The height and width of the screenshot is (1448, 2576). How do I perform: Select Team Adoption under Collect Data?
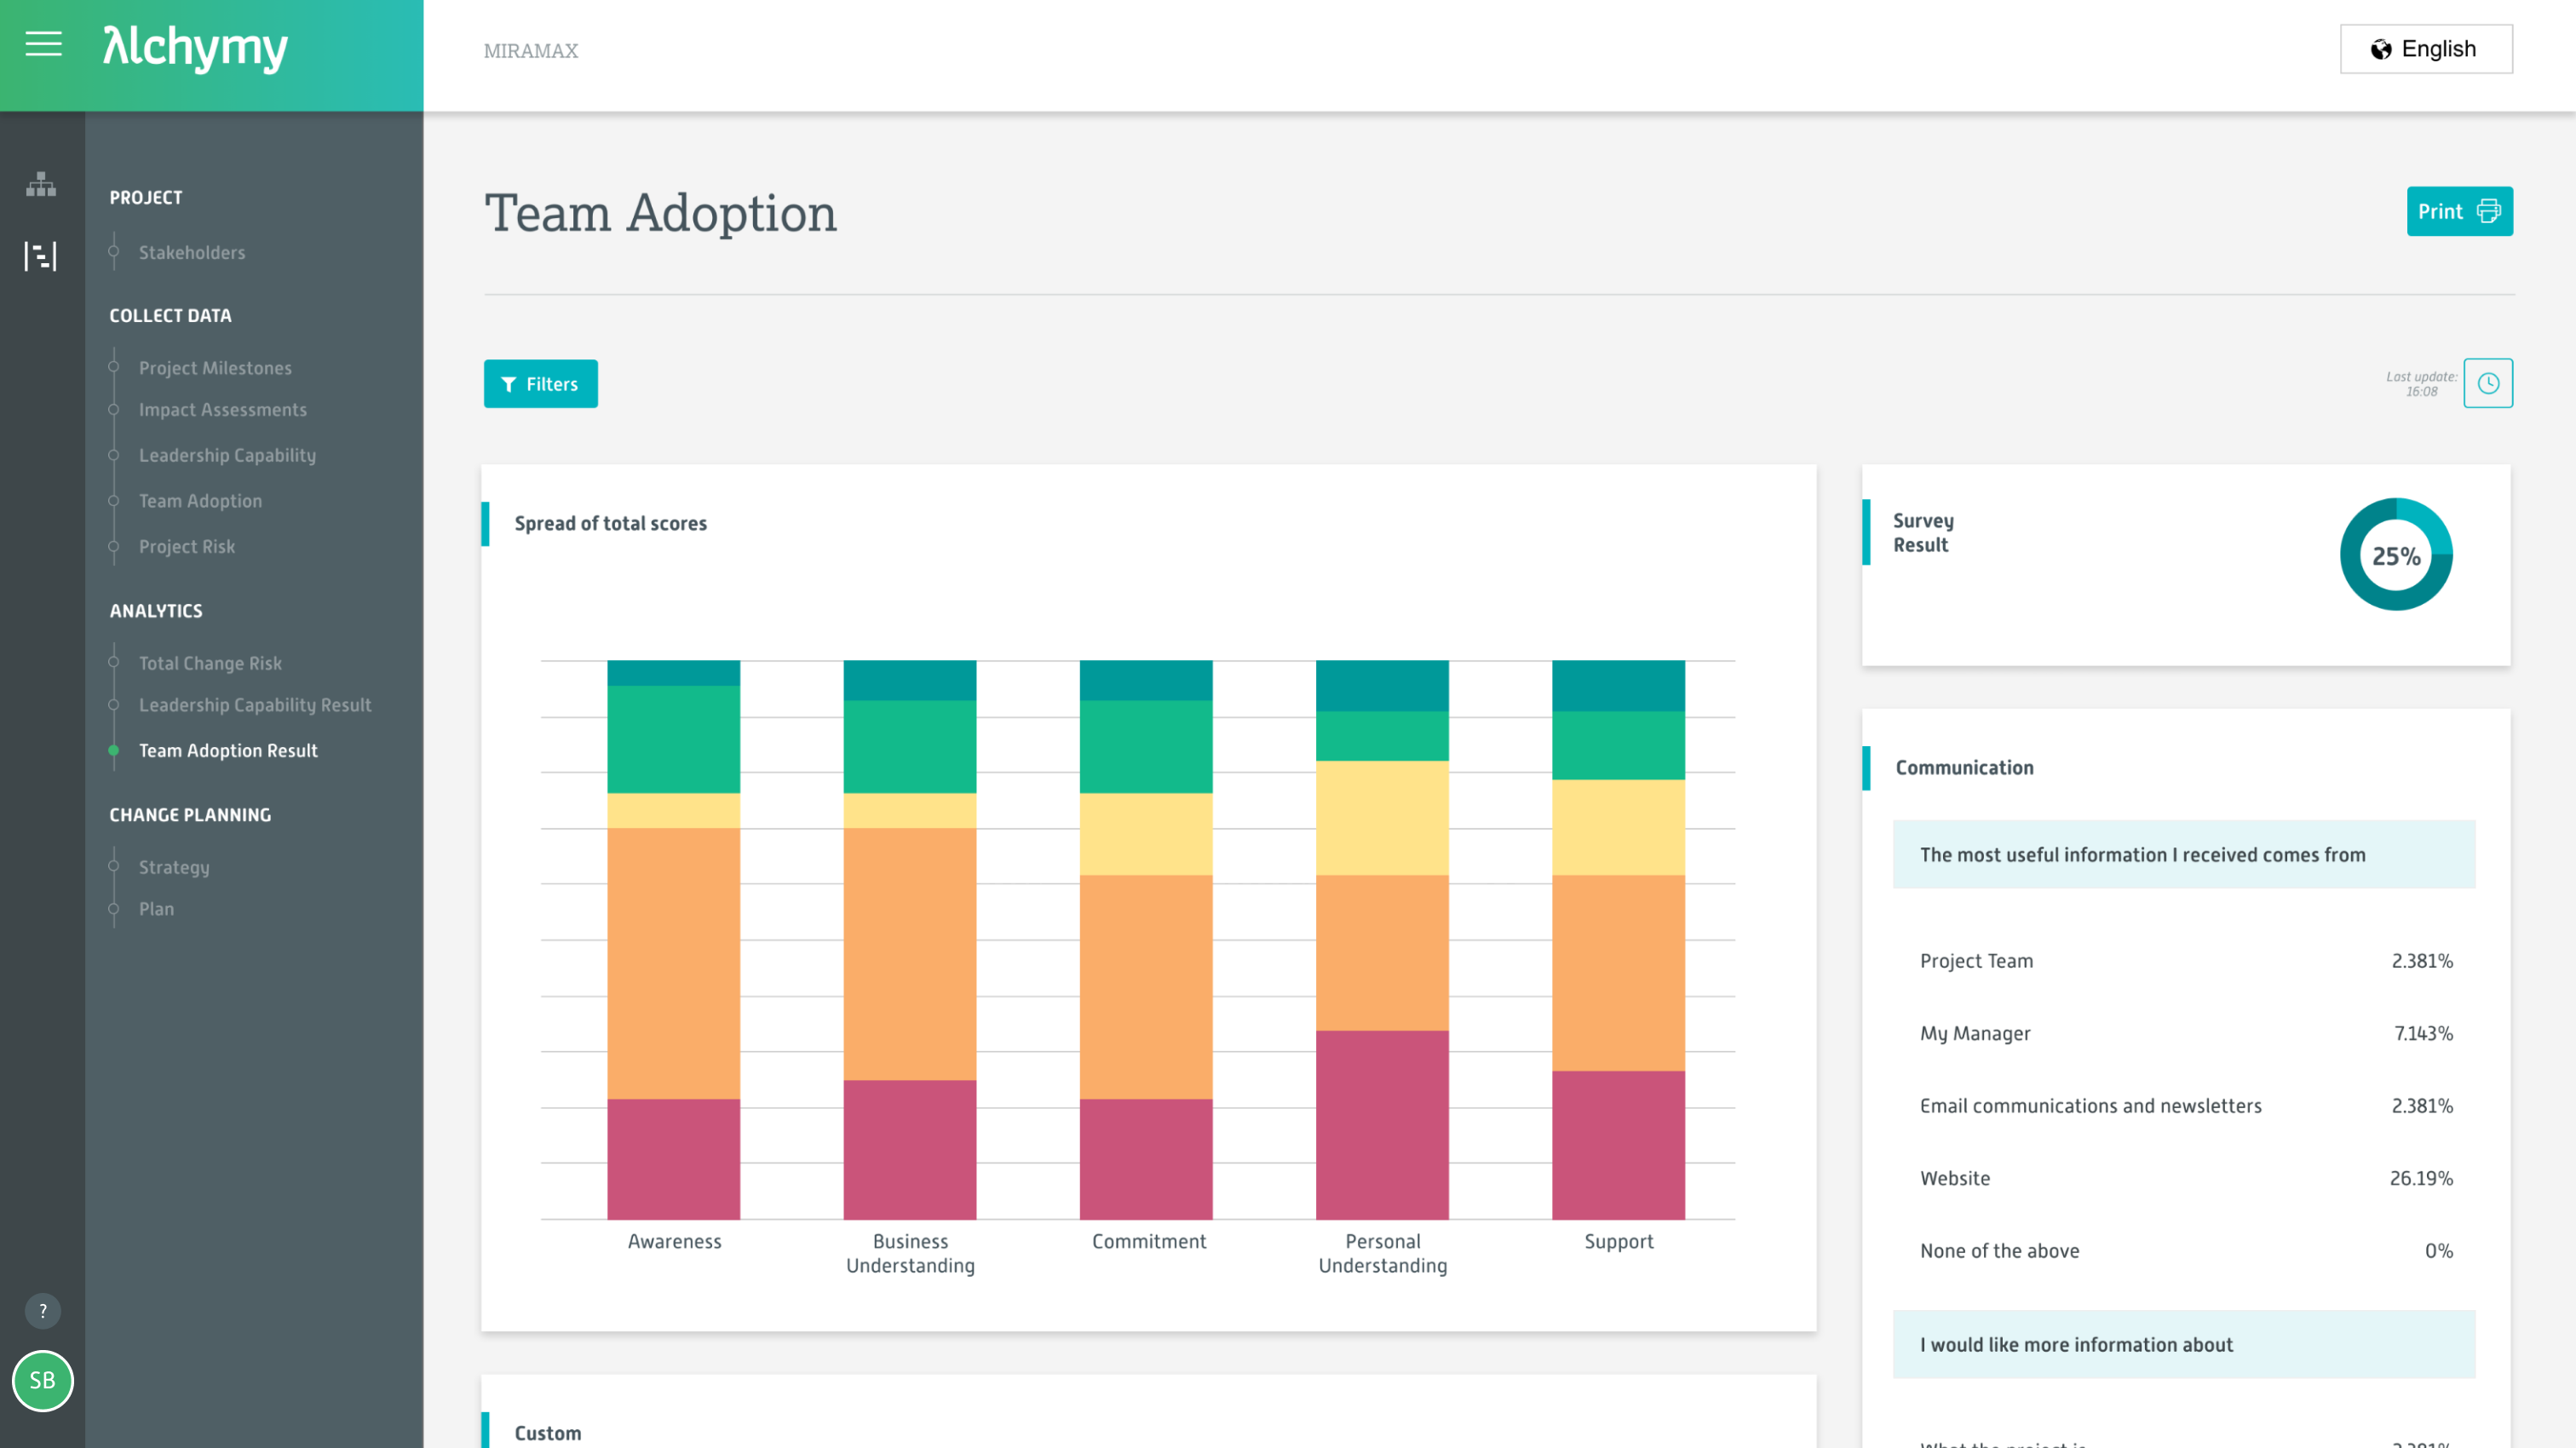pos(200,500)
